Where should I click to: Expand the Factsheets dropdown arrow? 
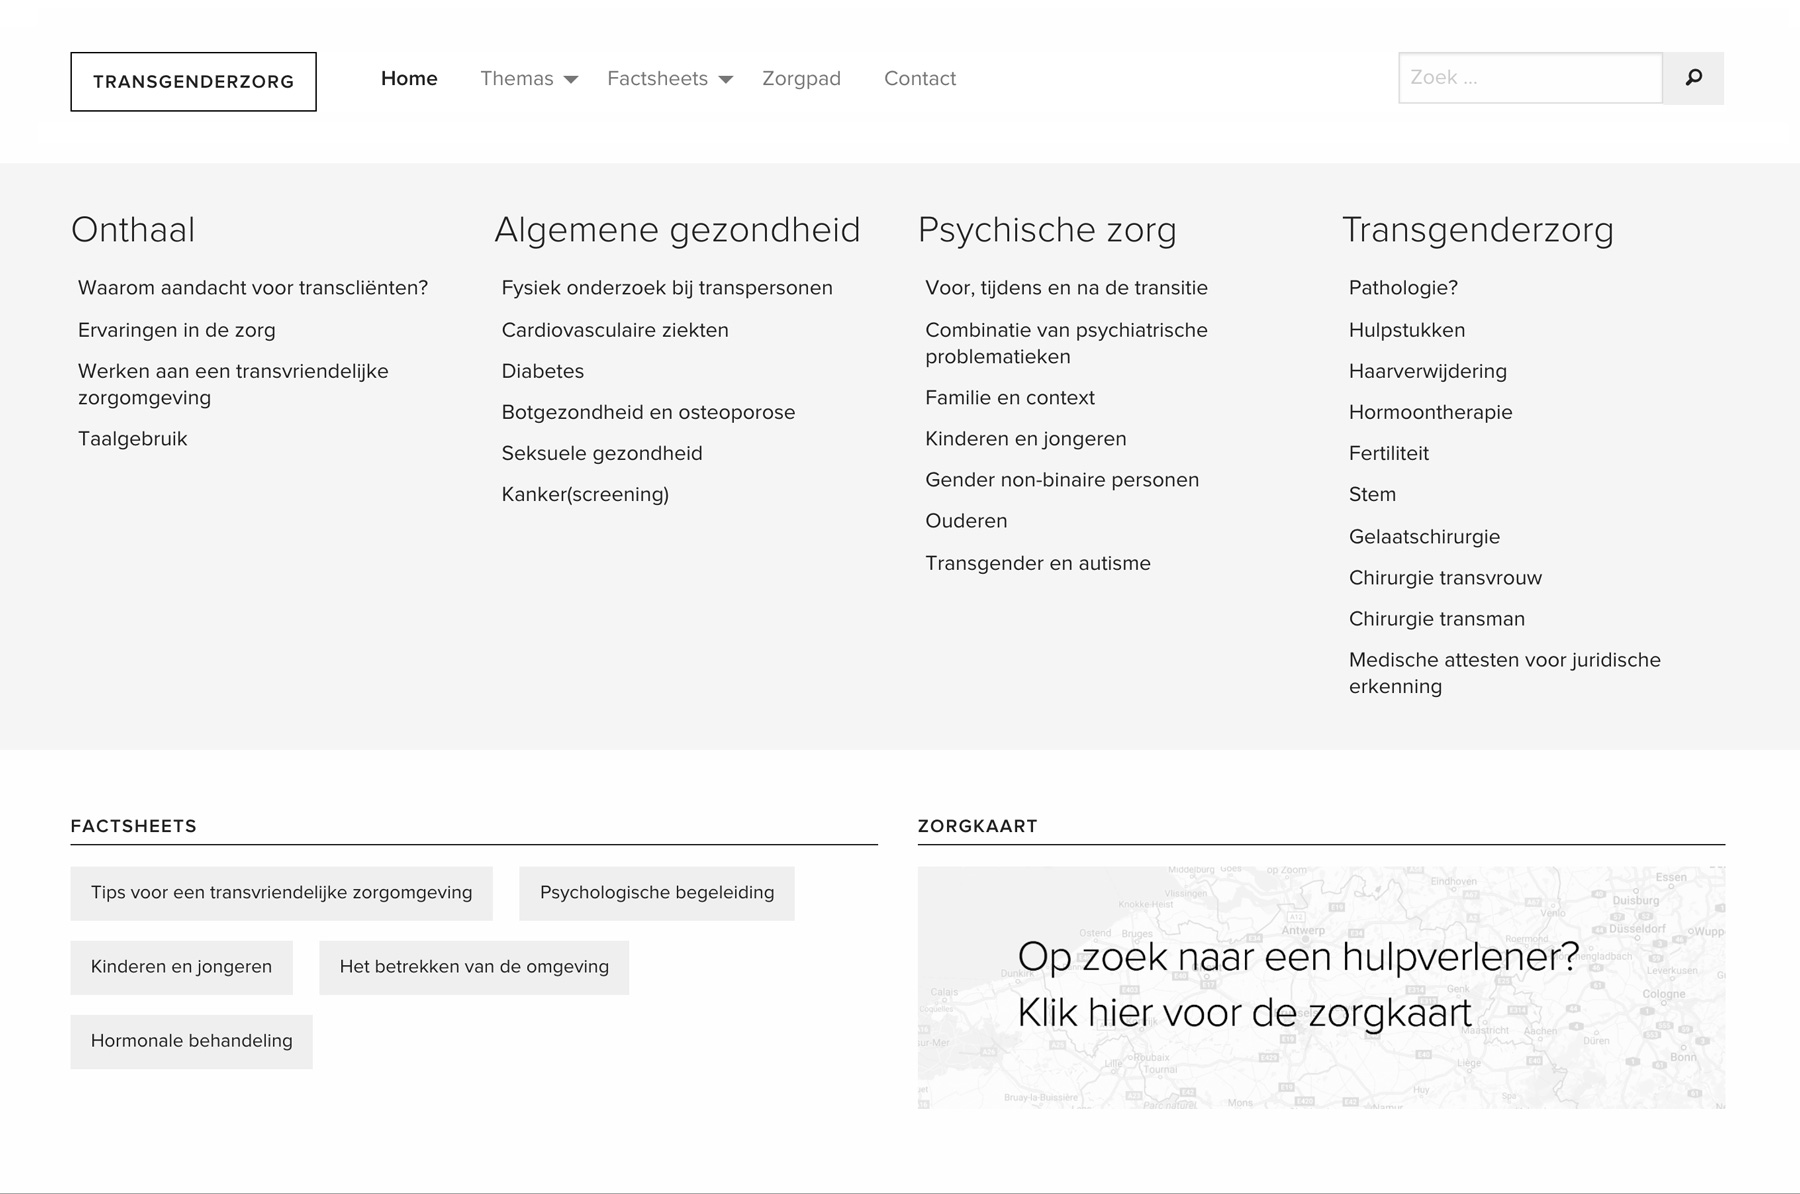point(726,80)
